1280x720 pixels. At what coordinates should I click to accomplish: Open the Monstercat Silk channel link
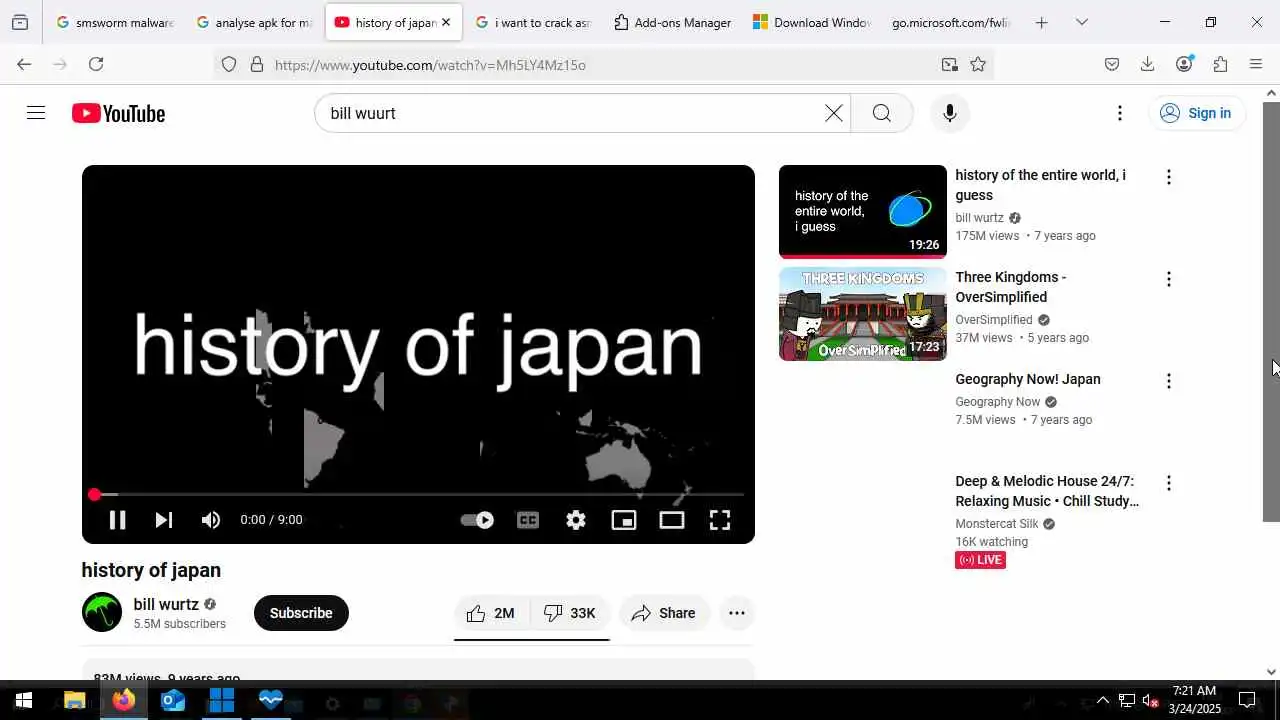(x=997, y=524)
